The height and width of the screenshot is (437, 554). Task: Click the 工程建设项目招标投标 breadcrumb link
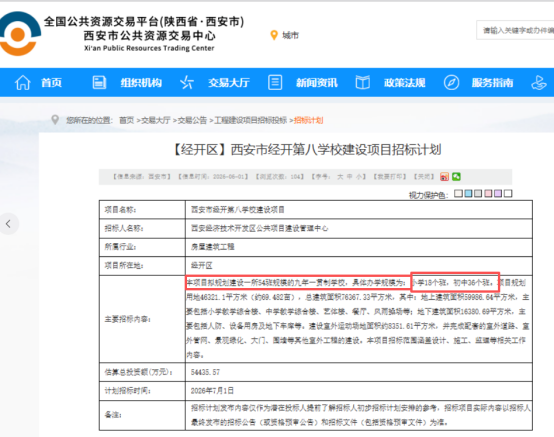[x=251, y=120]
